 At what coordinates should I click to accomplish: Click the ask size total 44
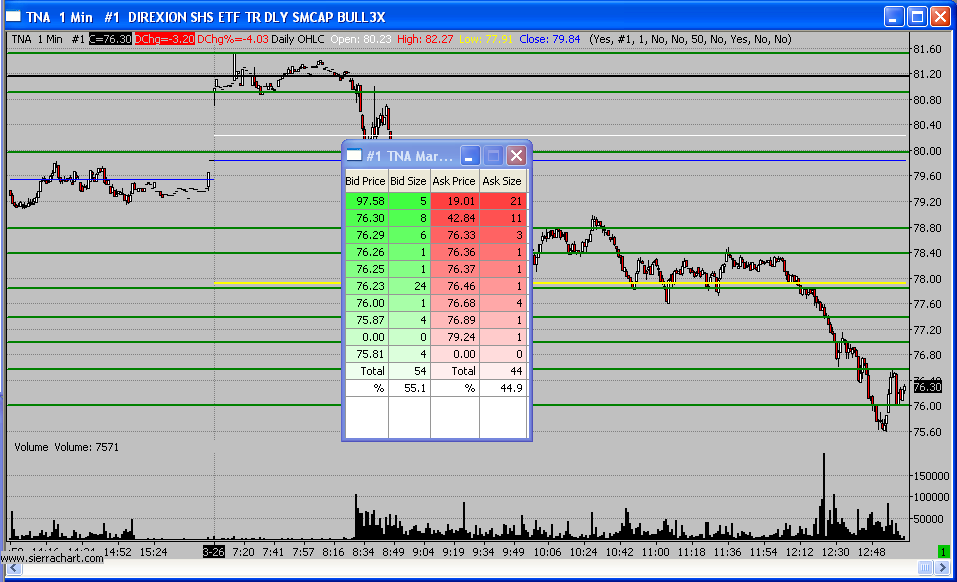(x=503, y=371)
